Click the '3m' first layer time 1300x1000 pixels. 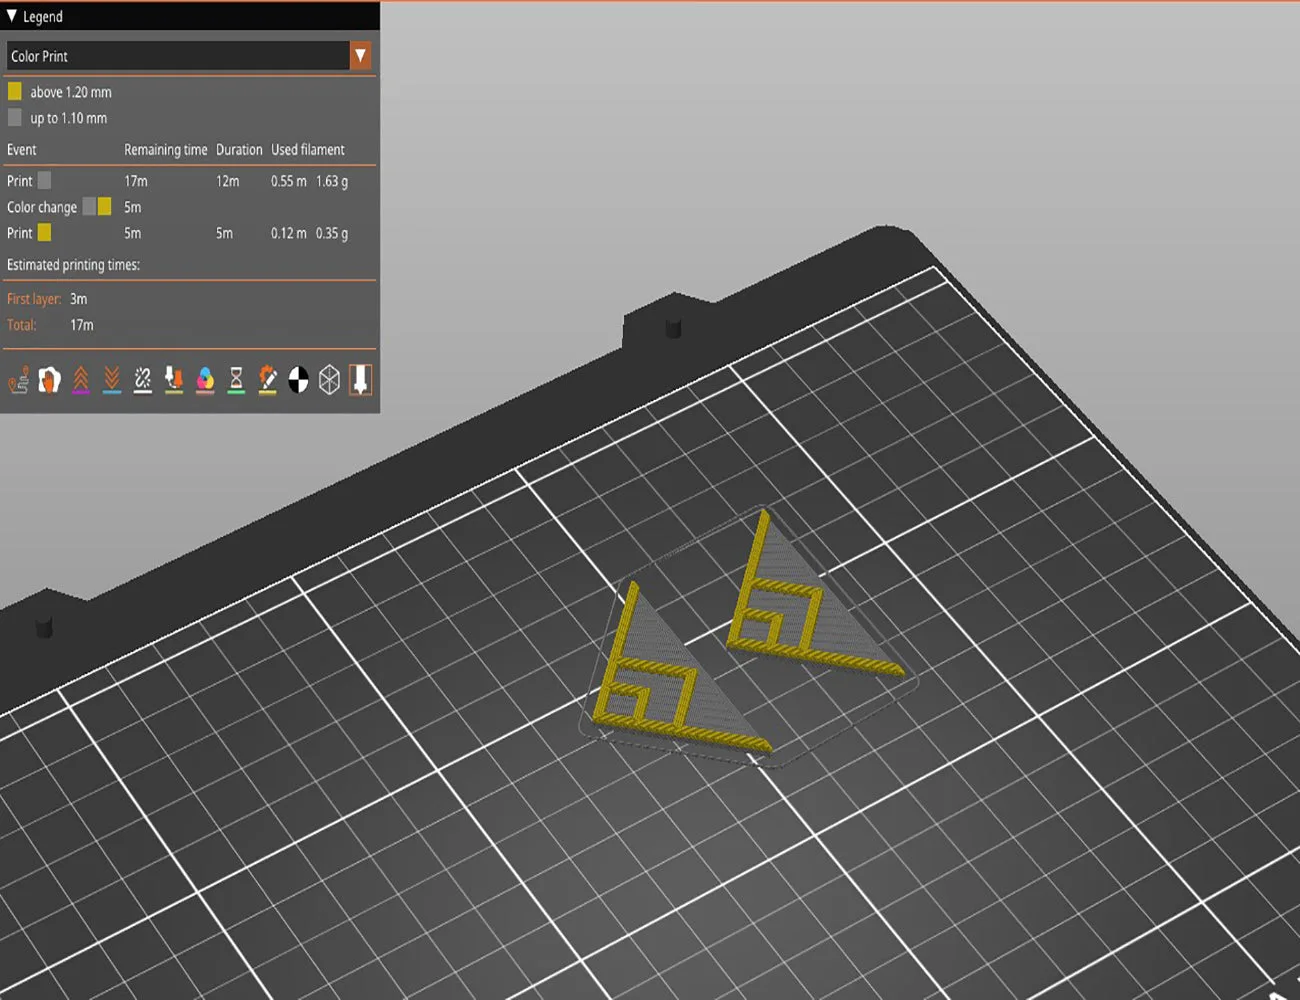[79, 299]
